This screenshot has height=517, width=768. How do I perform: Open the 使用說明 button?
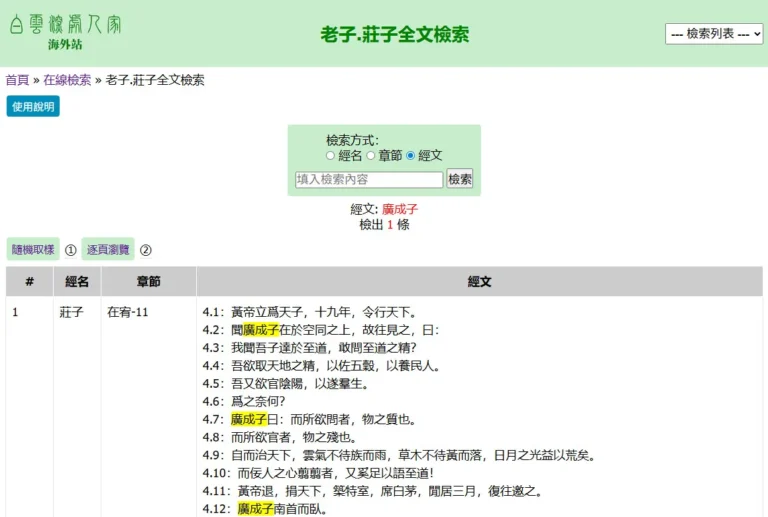(33, 106)
